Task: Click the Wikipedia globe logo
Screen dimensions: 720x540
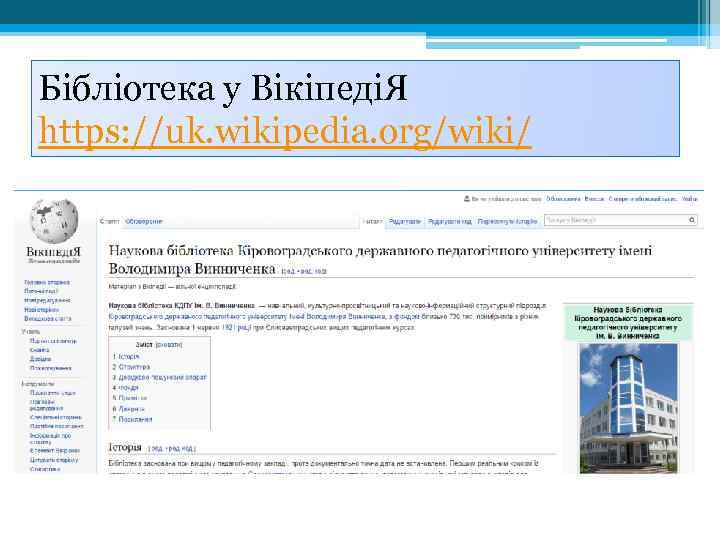Action: pos(54,221)
